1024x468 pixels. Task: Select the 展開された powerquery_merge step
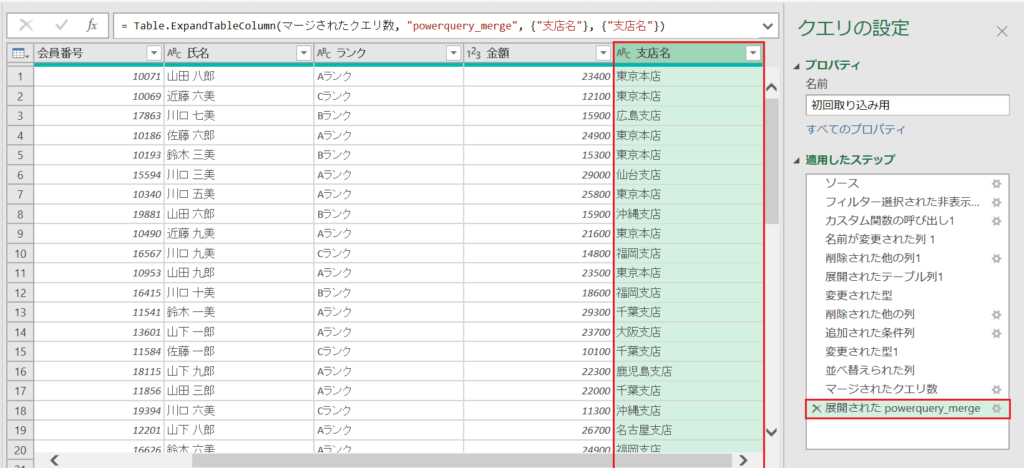pyautogui.click(x=908, y=408)
